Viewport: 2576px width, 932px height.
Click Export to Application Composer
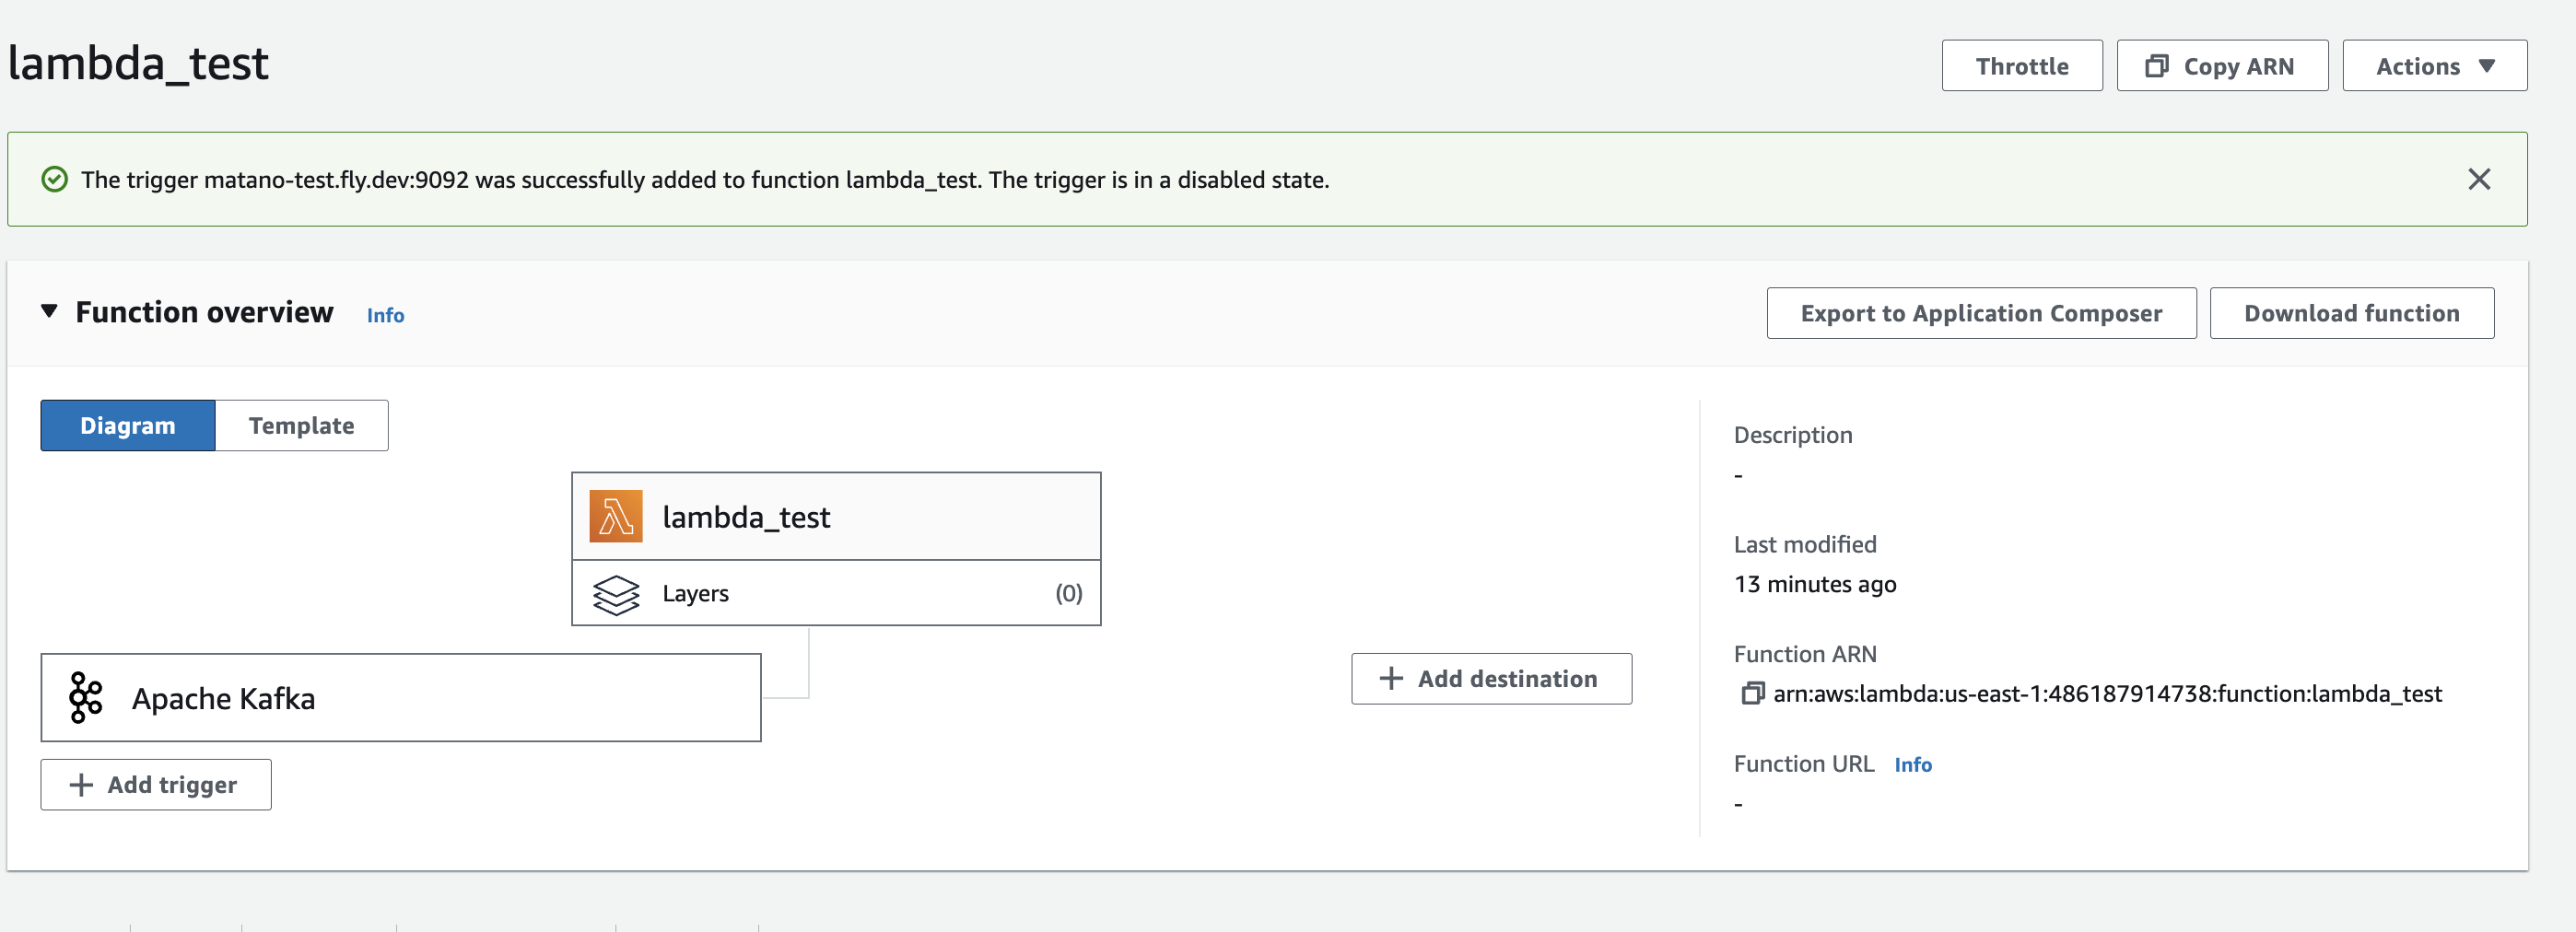[x=1980, y=313]
